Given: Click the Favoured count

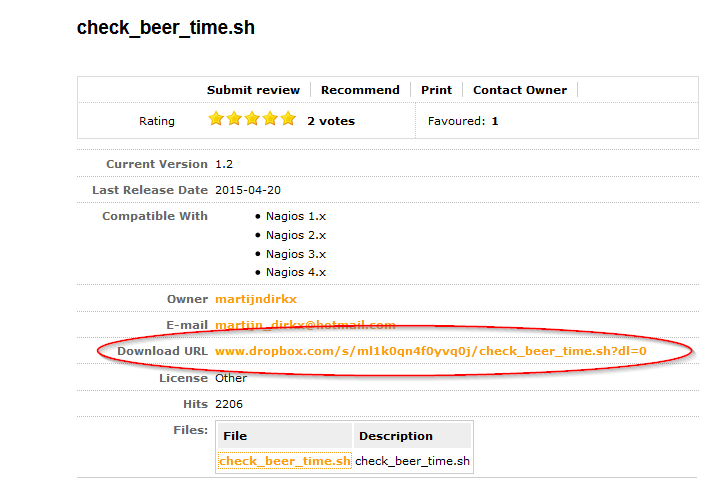Looking at the screenshot, I should [494, 121].
